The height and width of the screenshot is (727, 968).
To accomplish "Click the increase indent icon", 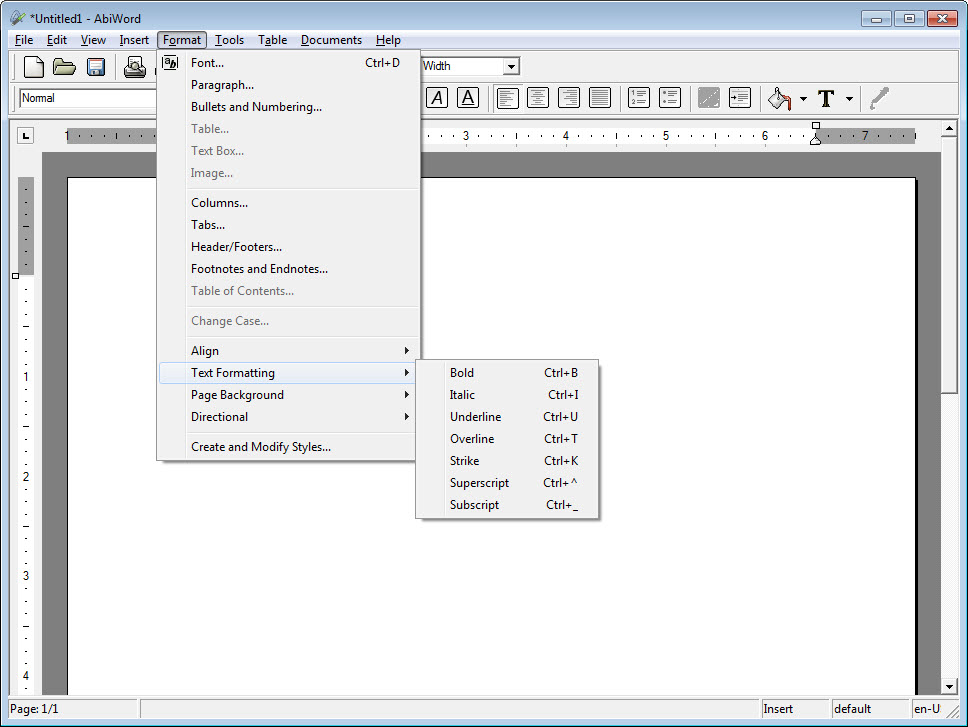I will tap(740, 98).
